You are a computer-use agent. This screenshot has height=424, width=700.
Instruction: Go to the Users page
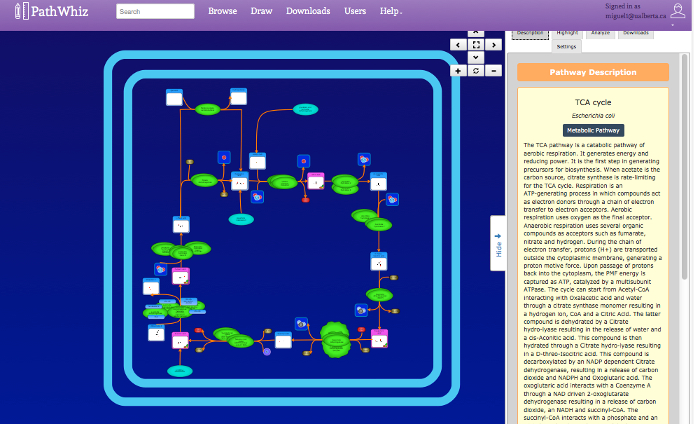[x=355, y=11]
